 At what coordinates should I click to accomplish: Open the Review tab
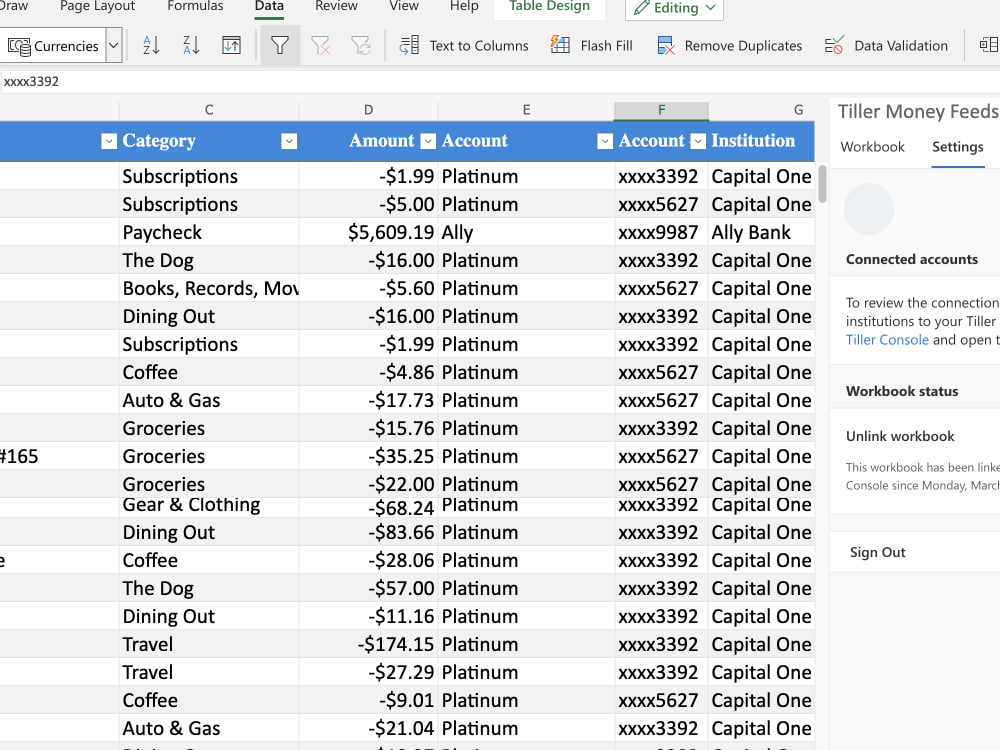pyautogui.click(x=336, y=6)
